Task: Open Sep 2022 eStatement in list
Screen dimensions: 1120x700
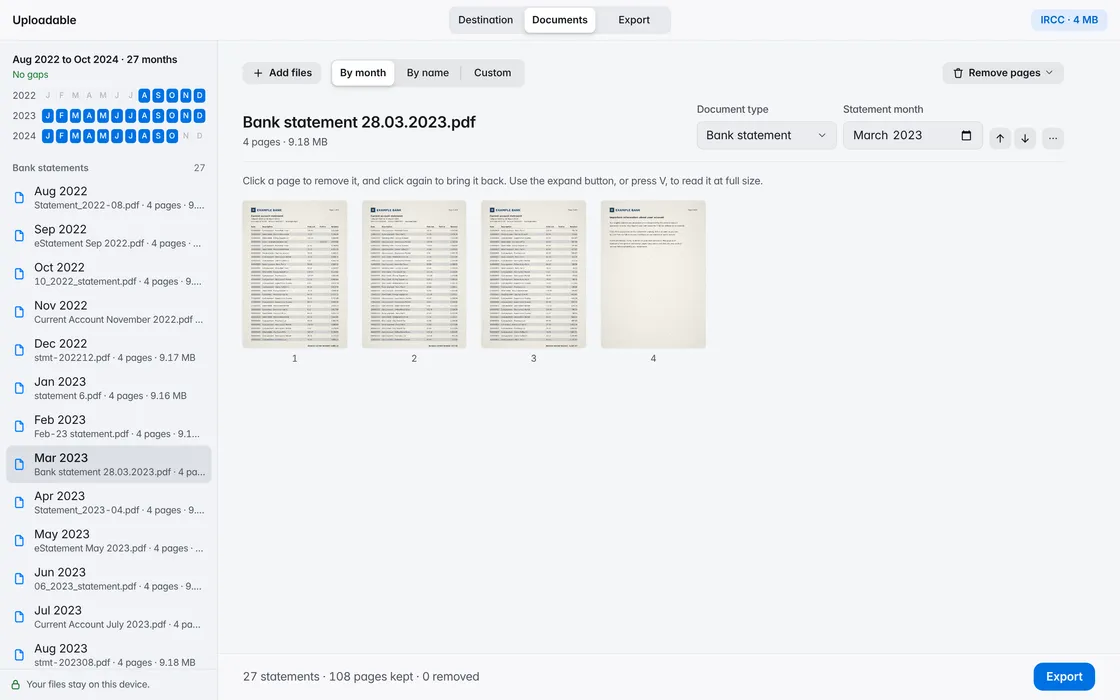Action: (109, 236)
